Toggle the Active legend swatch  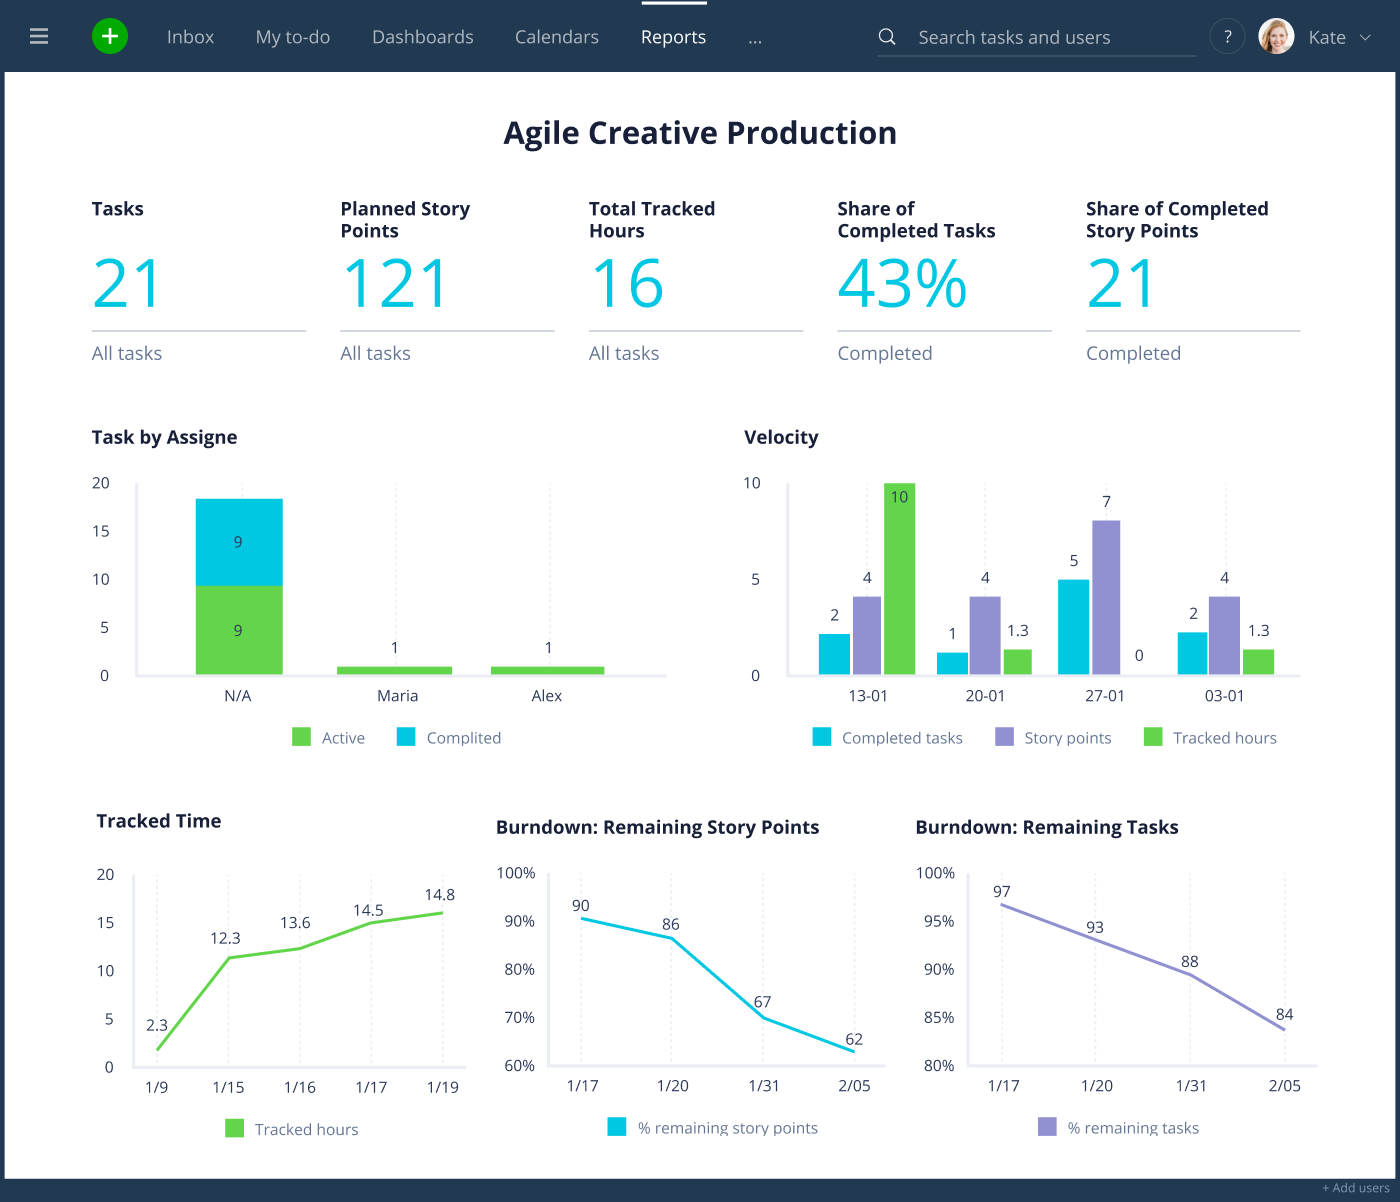click(301, 737)
